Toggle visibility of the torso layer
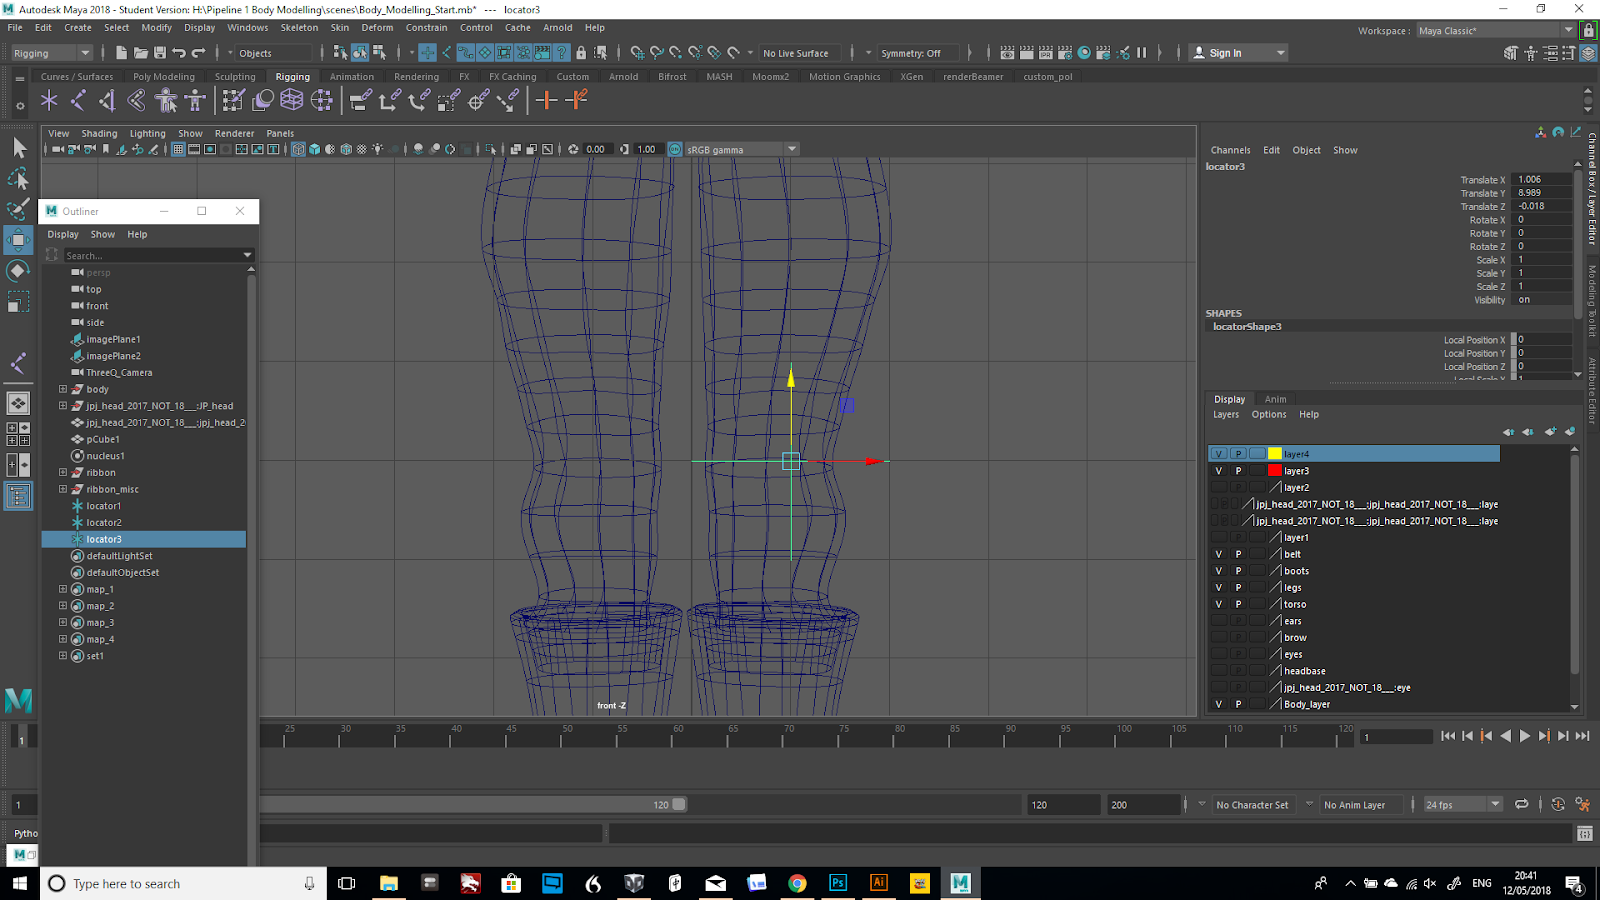The width and height of the screenshot is (1600, 900). (1218, 604)
